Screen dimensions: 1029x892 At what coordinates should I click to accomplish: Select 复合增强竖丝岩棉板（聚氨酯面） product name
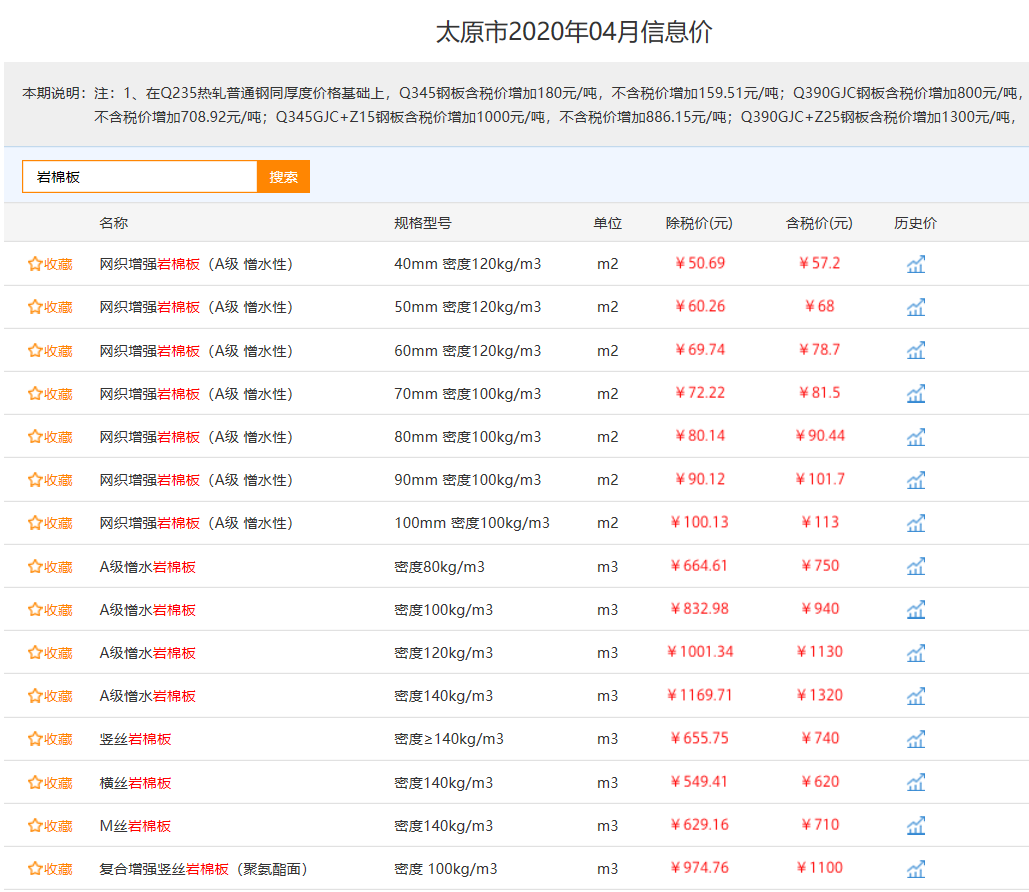tap(203, 869)
